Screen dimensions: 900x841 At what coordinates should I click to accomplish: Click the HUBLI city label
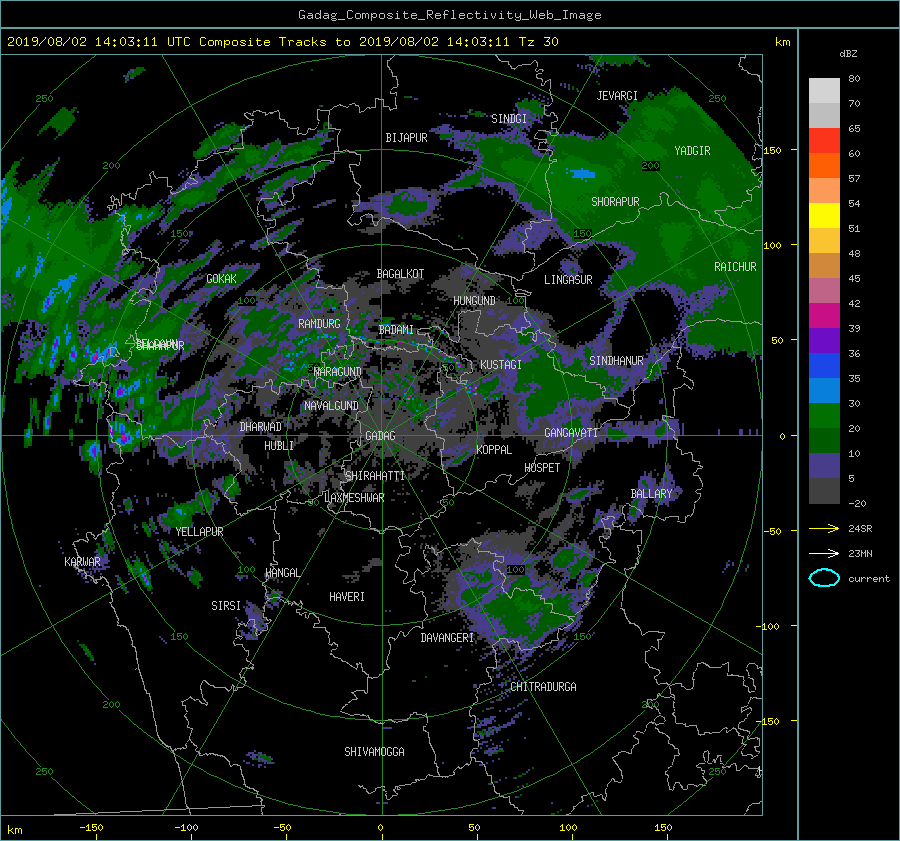pos(279,446)
